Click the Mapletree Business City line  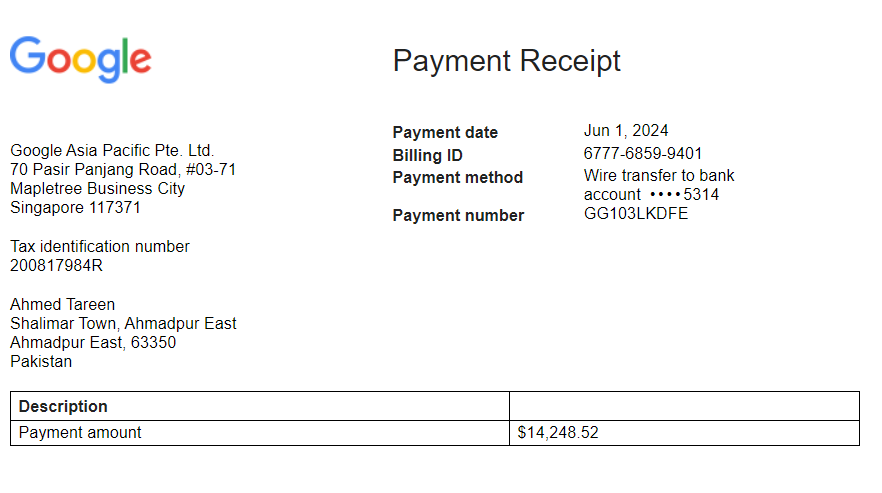point(97,189)
